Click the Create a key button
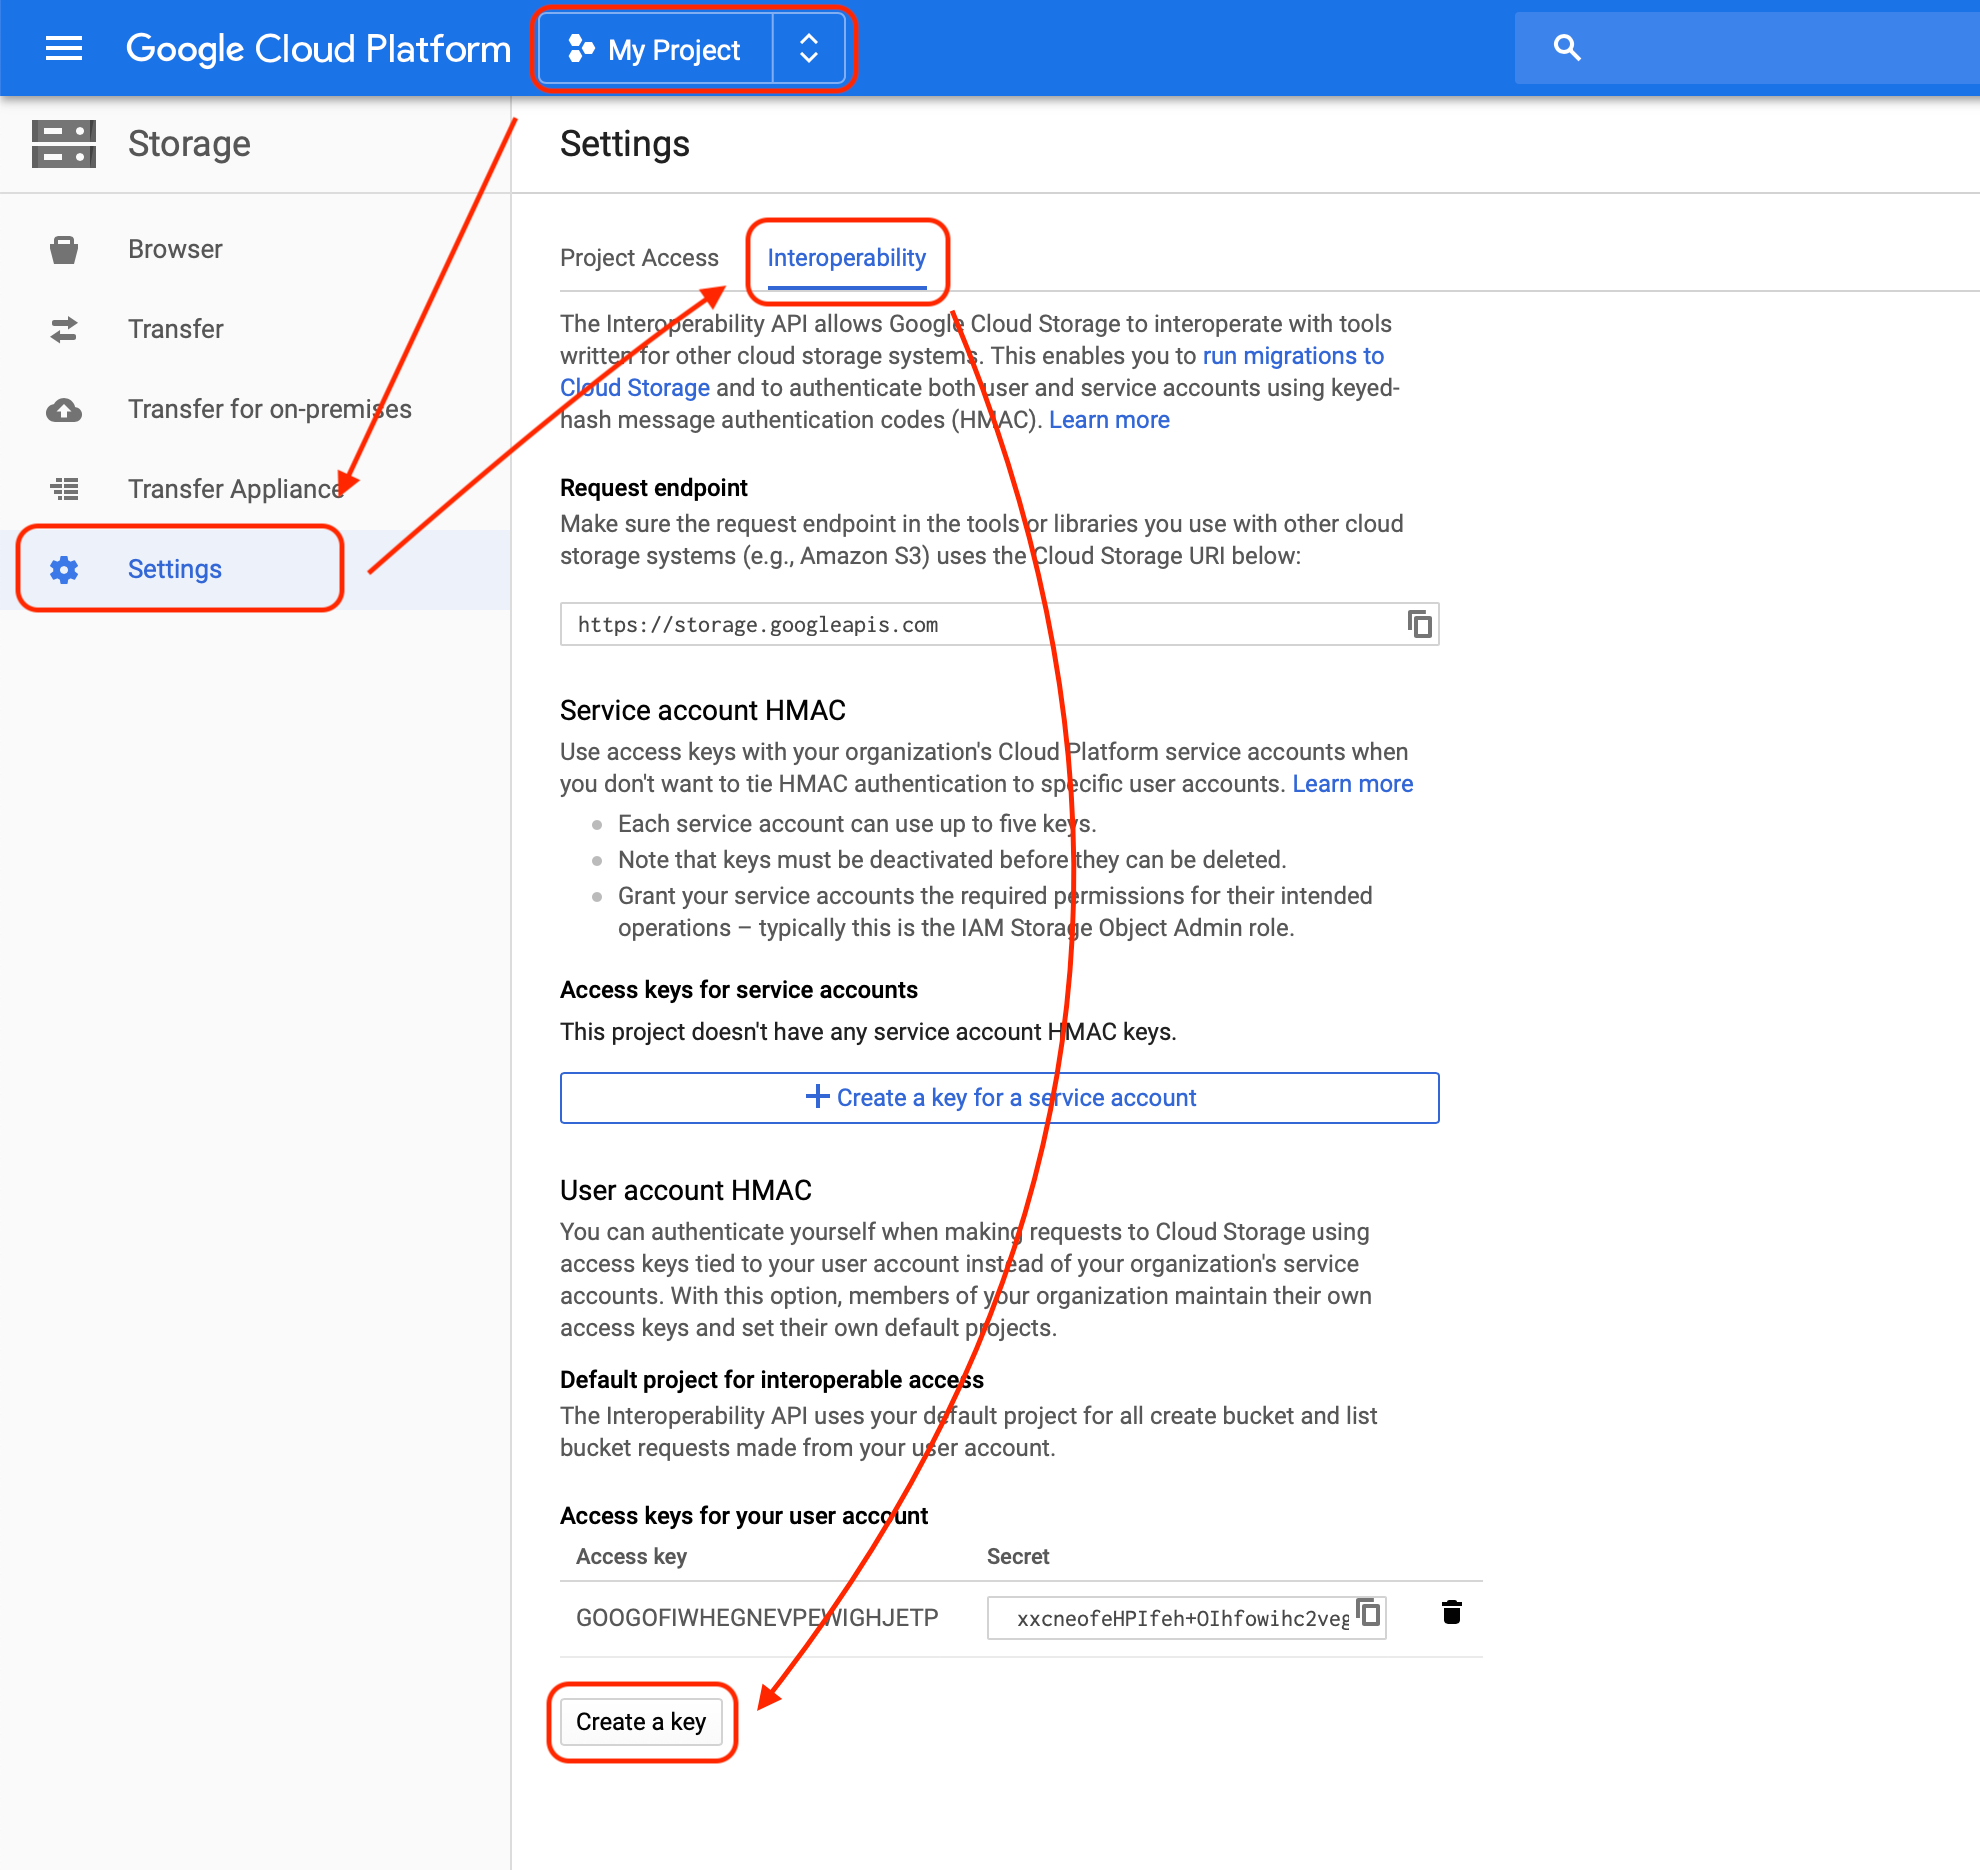Viewport: 1980px width, 1870px height. (x=641, y=1721)
